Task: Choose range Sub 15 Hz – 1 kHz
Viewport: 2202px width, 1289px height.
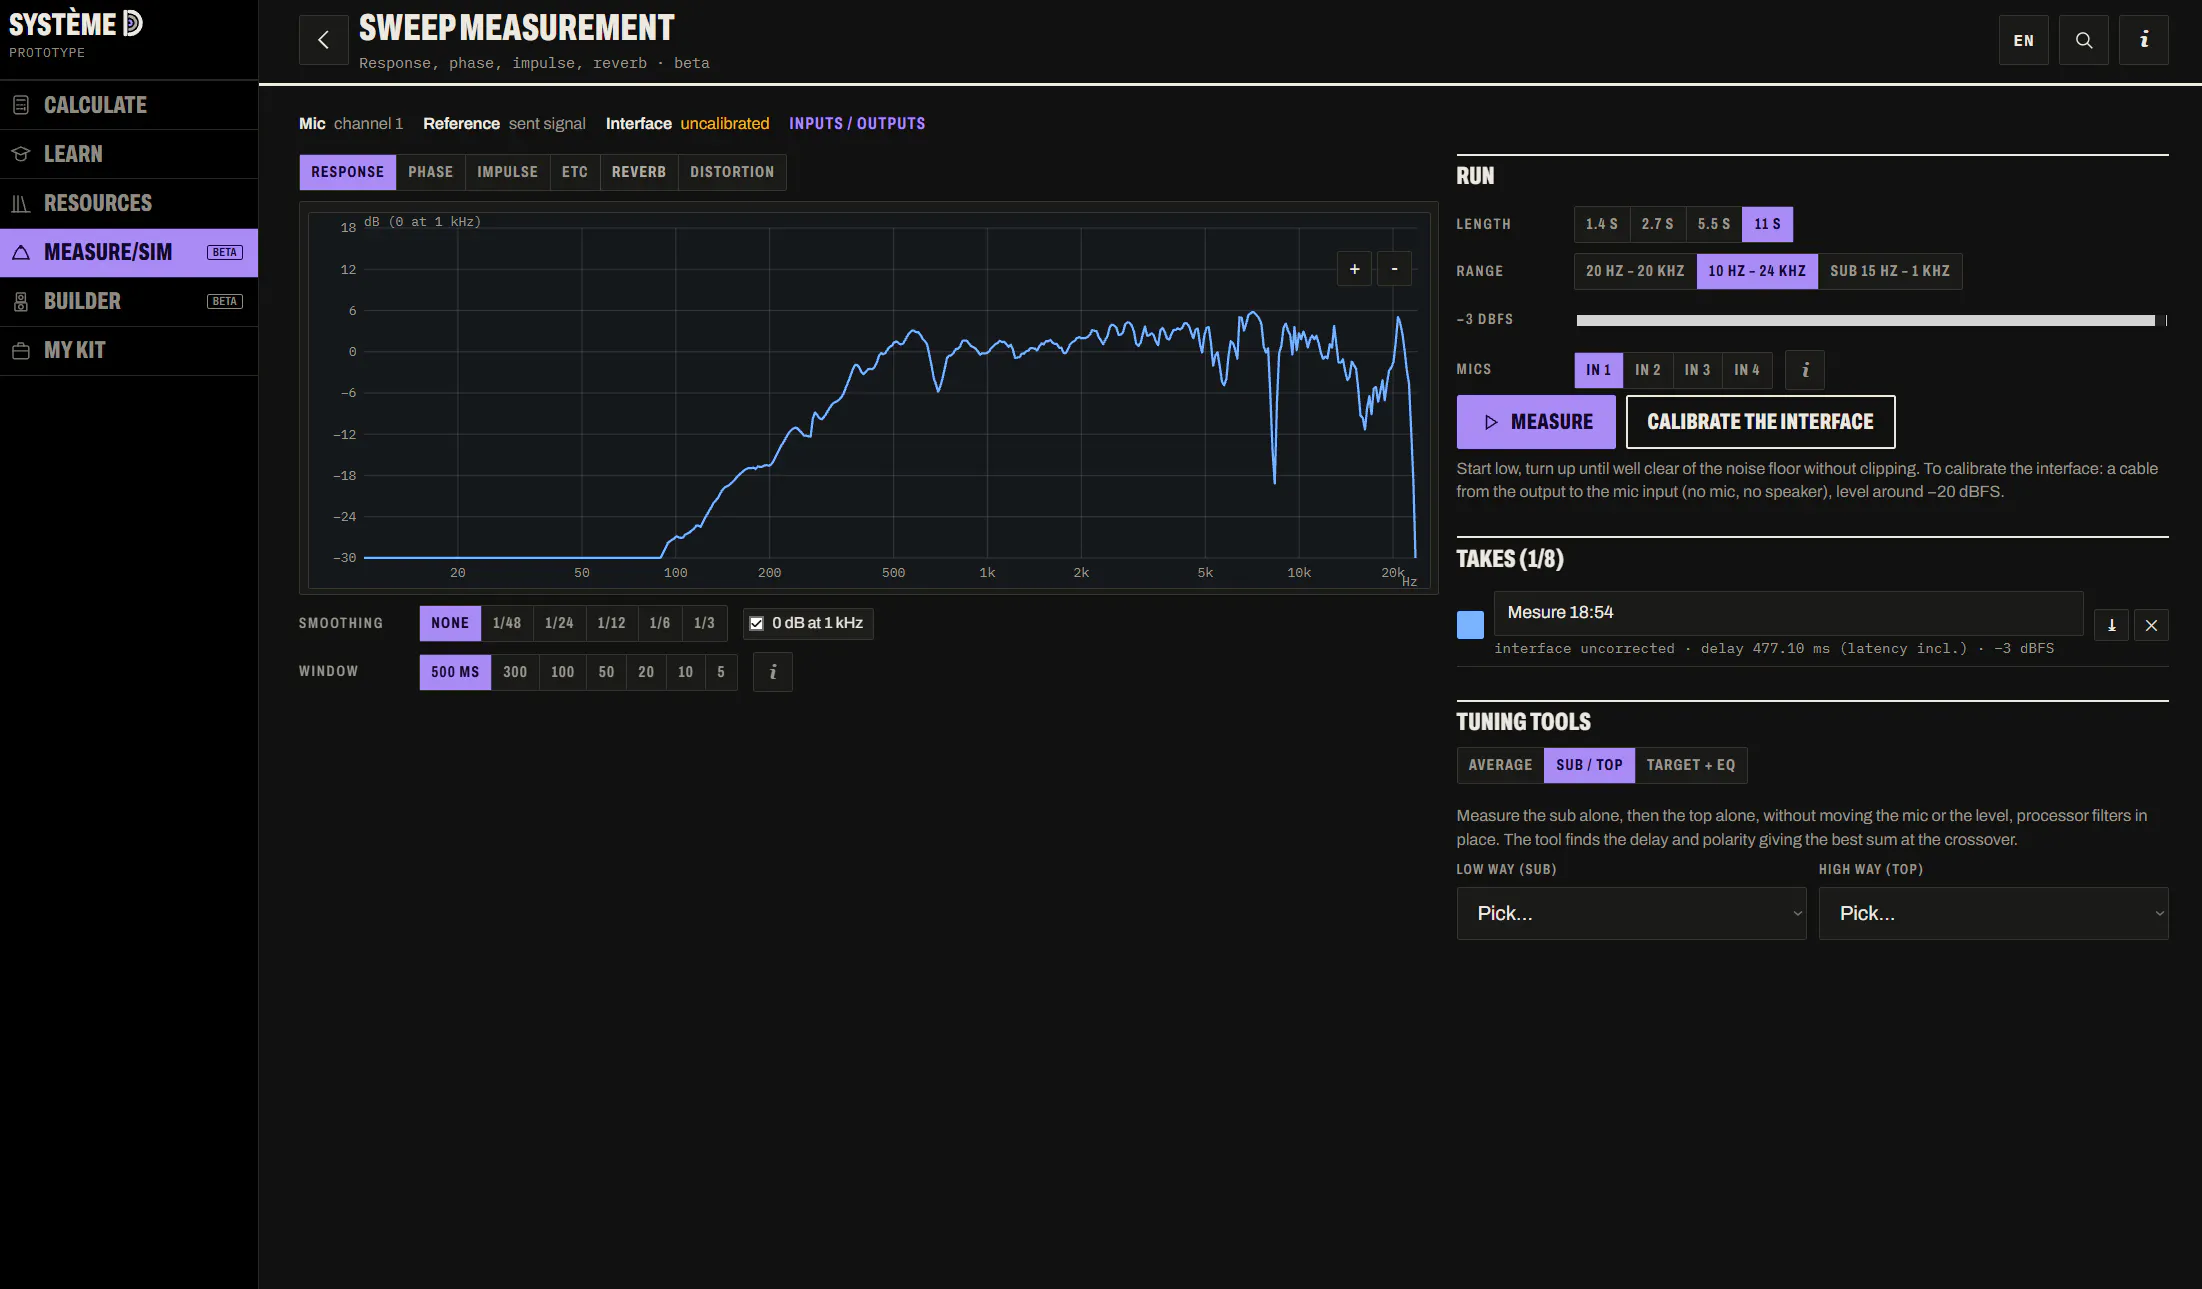Action: pos(1890,271)
